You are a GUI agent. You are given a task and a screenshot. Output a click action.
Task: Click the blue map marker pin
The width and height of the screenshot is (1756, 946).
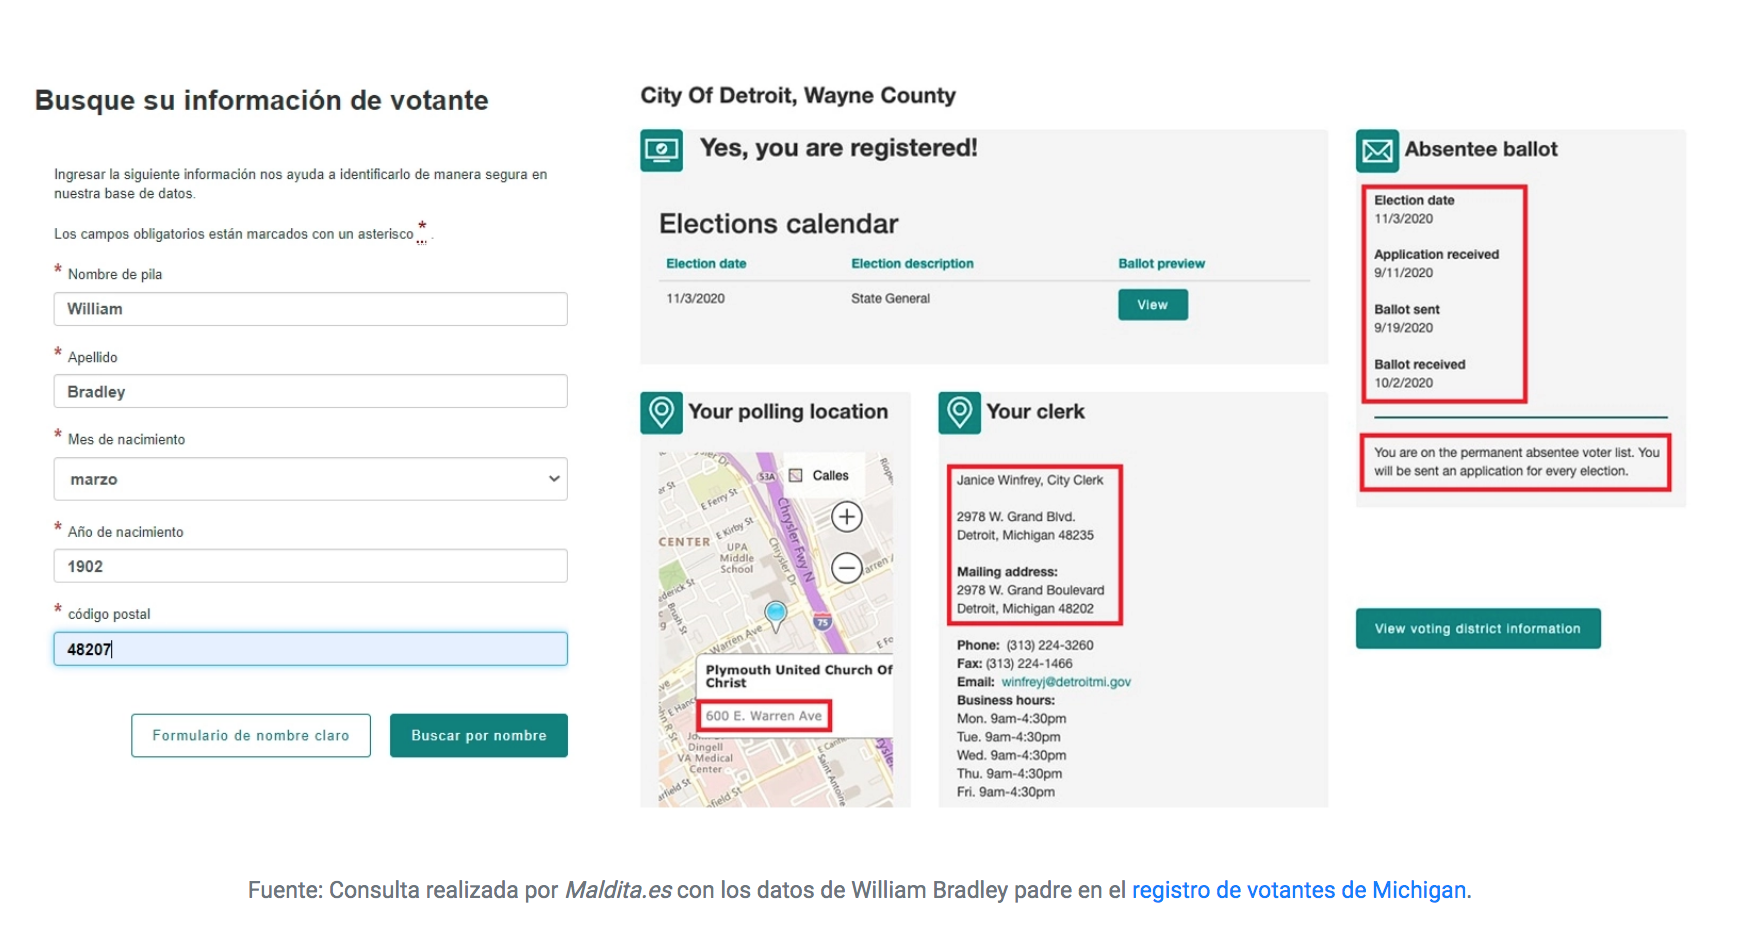(775, 614)
